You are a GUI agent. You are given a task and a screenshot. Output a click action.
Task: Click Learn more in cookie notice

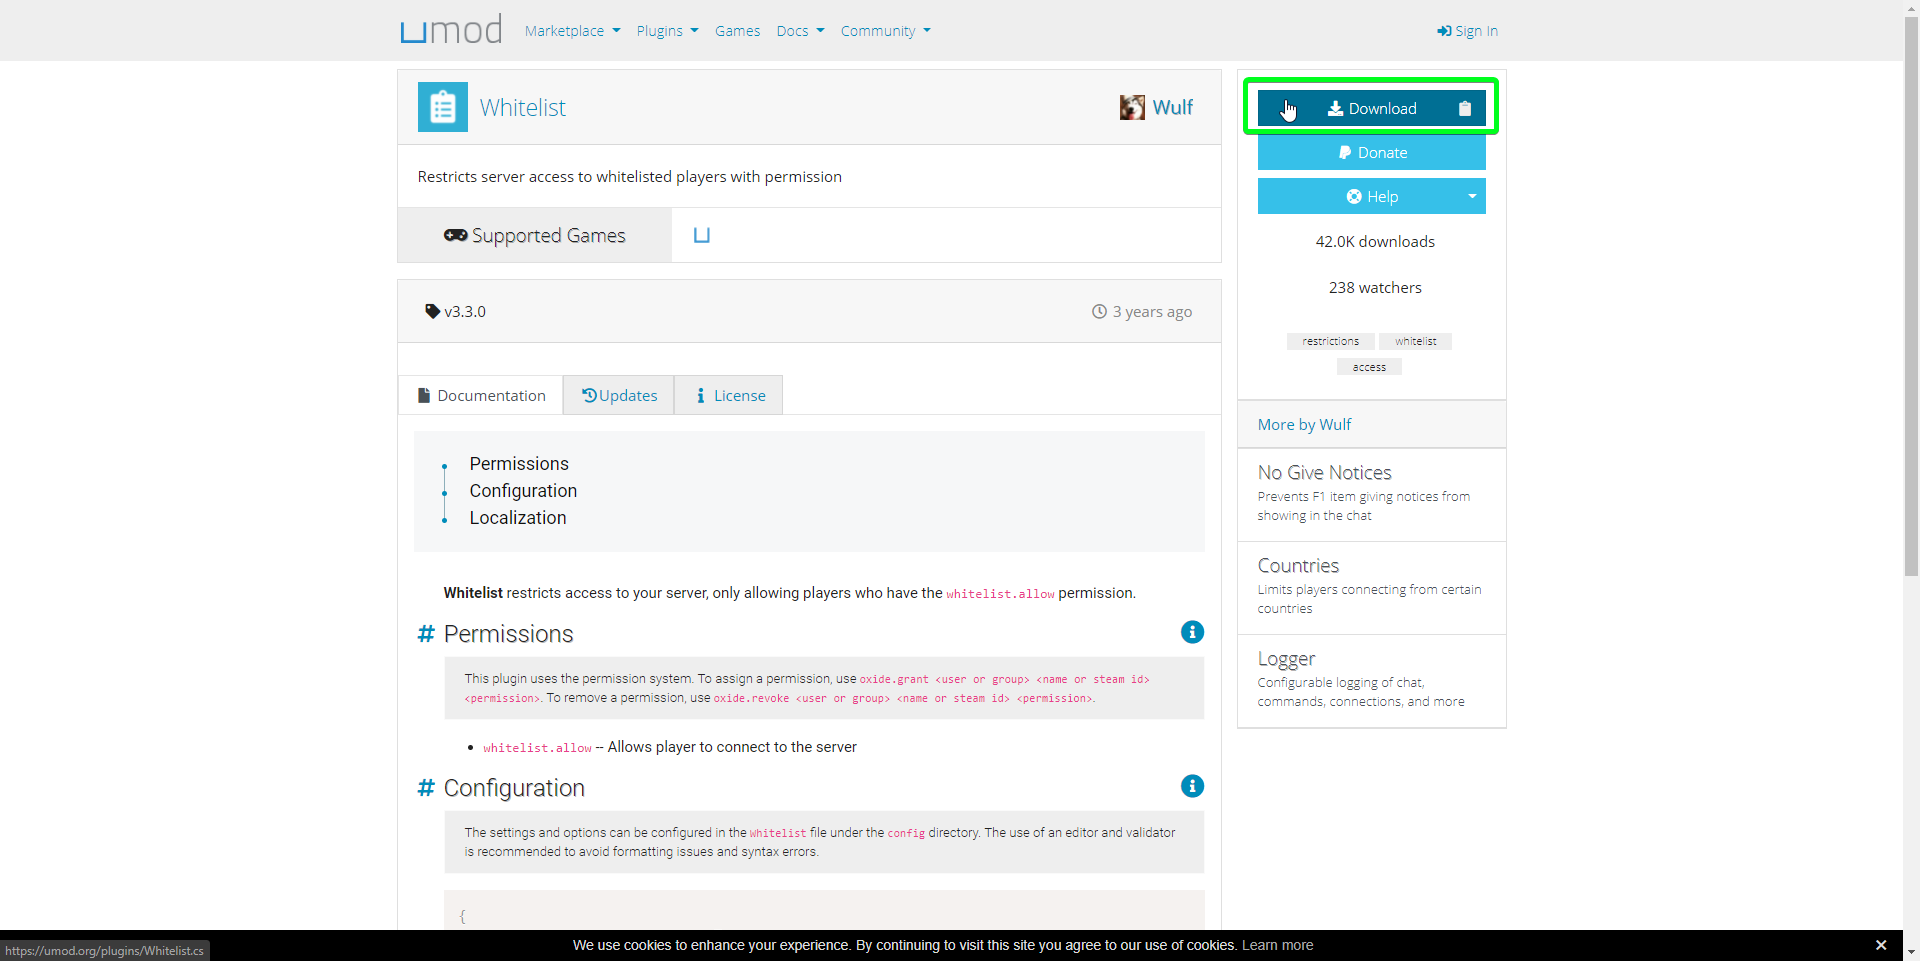point(1277,945)
